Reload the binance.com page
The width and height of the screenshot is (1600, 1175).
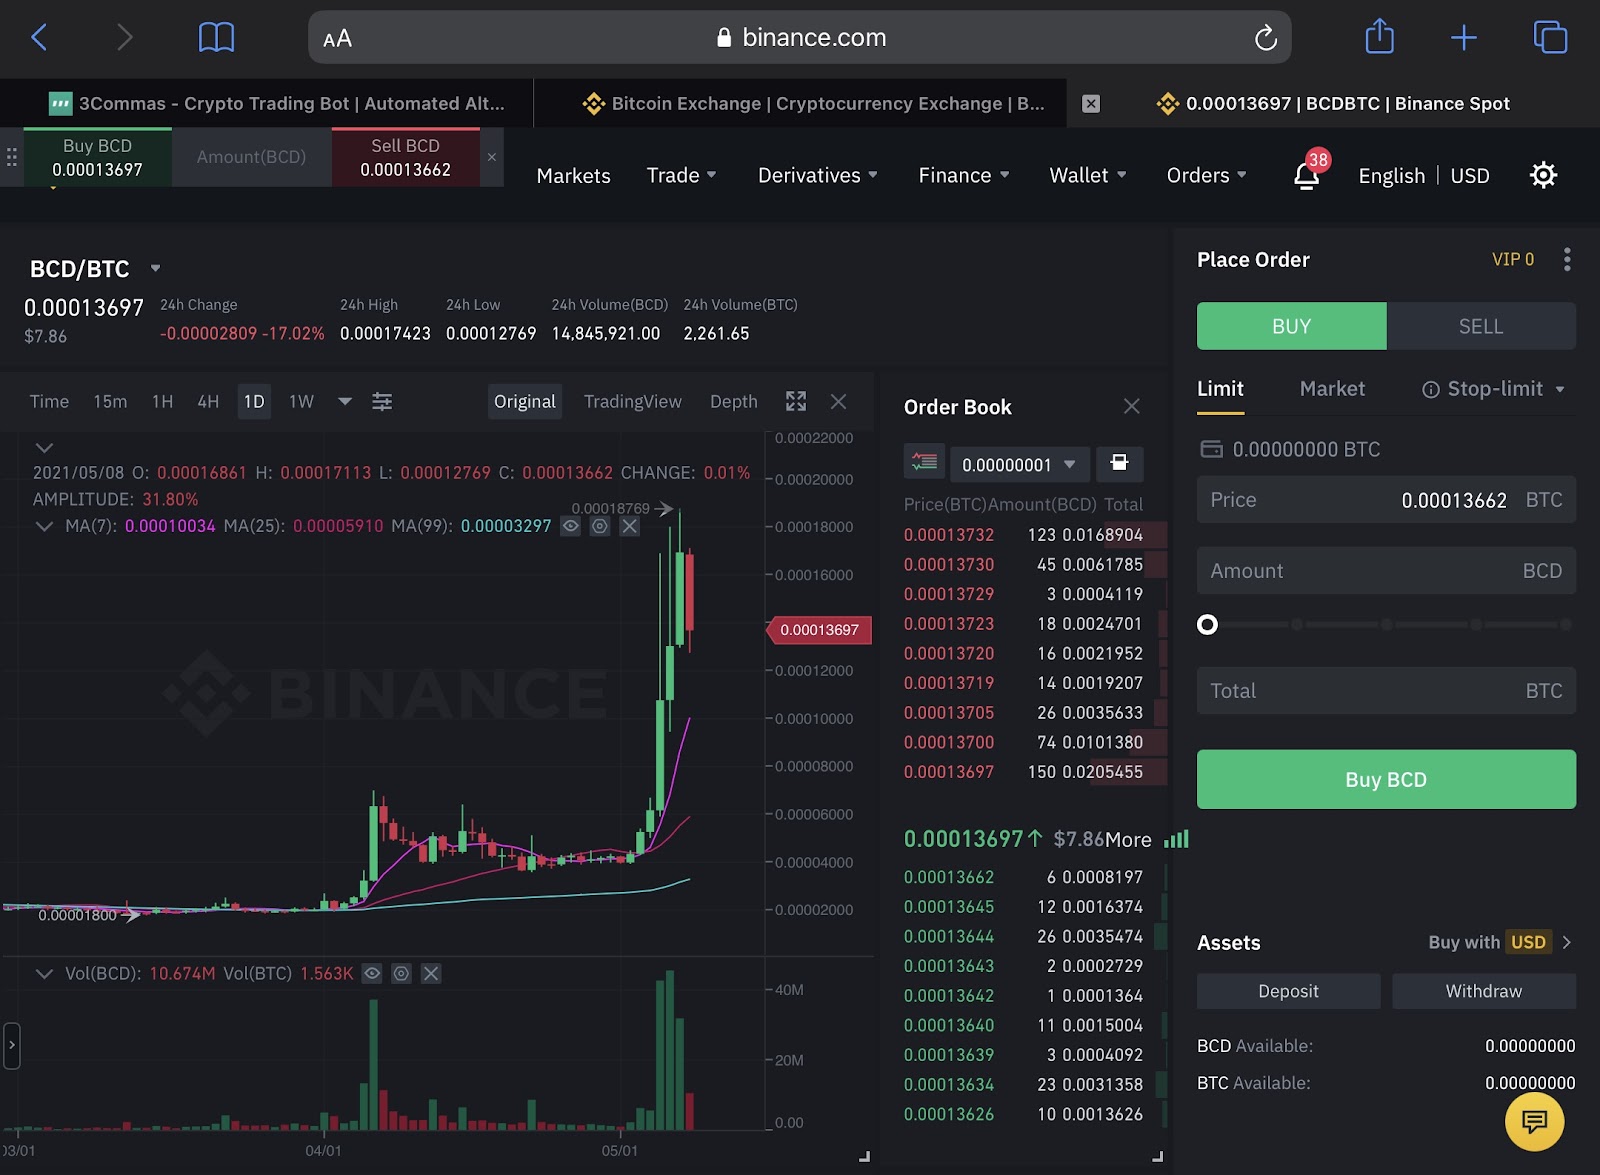1265,38
